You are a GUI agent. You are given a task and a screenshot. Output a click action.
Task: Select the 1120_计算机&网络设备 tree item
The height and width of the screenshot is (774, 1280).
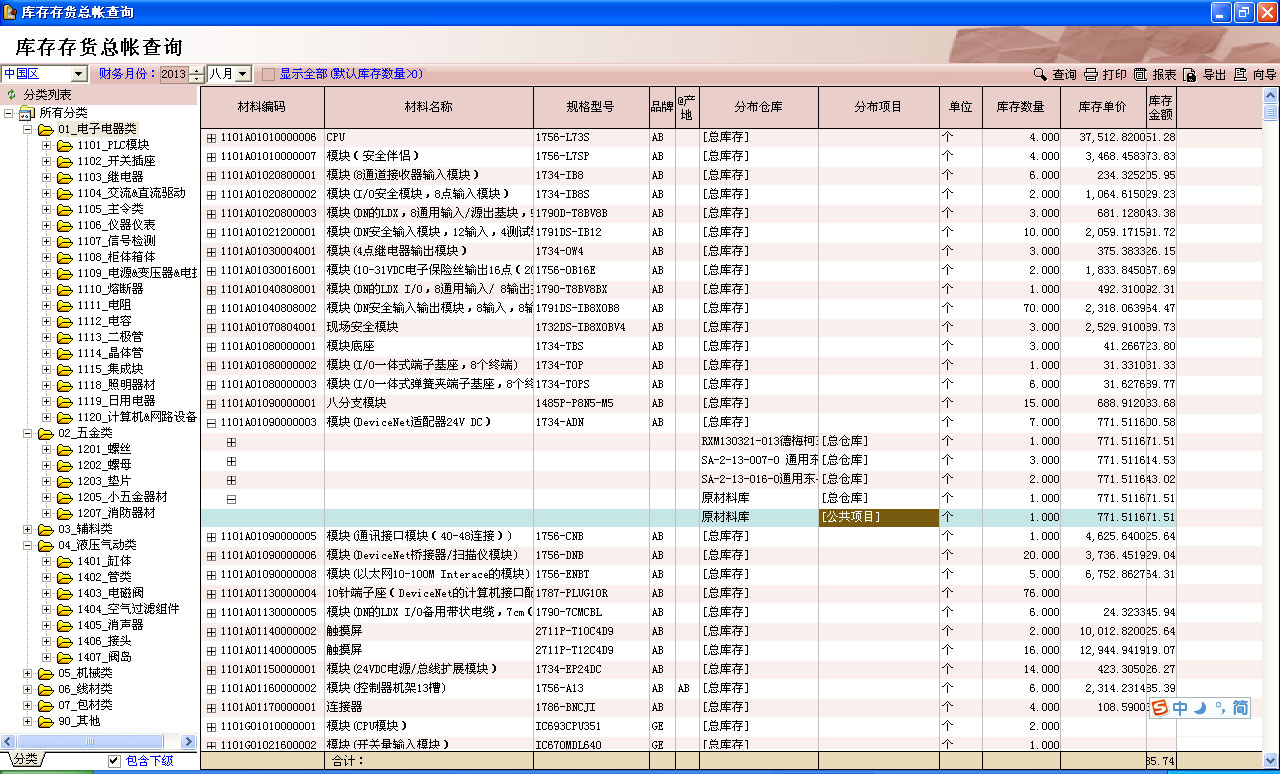coord(137,417)
